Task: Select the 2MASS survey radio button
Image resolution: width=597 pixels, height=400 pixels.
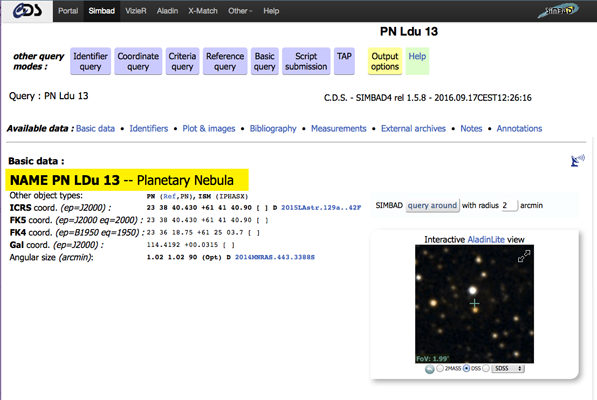Action: pyautogui.click(x=440, y=368)
